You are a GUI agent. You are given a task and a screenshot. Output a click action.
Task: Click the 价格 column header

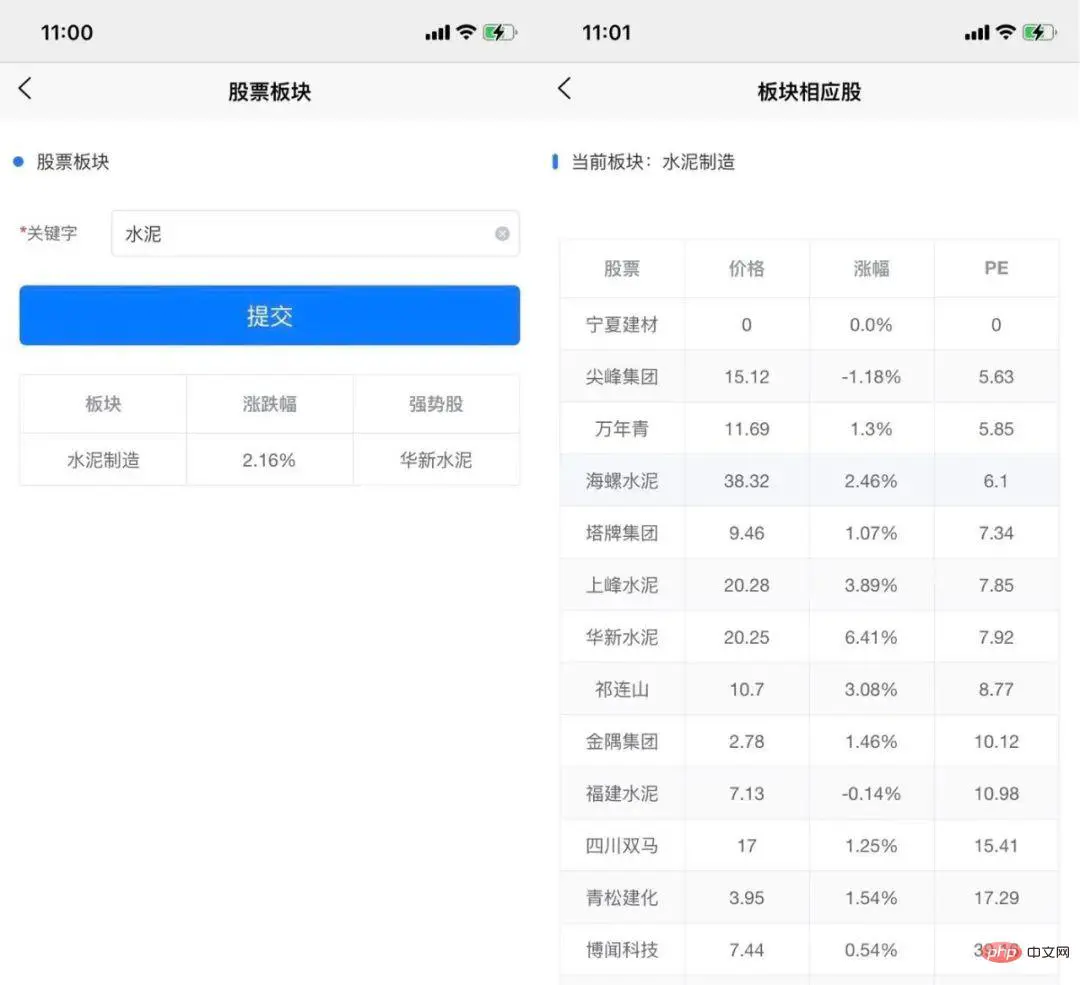747,268
